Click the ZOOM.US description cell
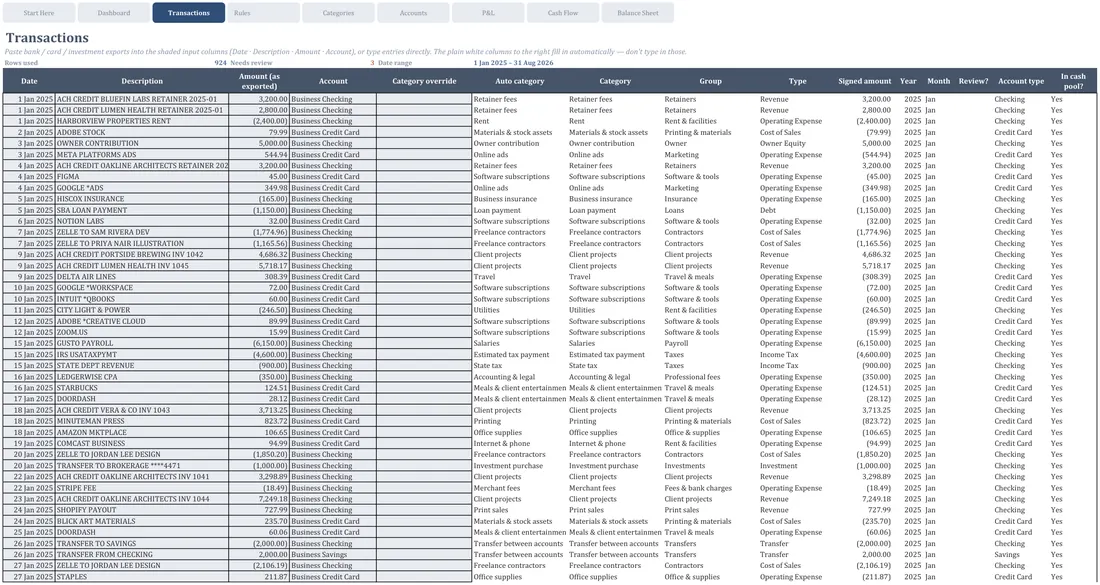1100x585 pixels. click(x=142, y=332)
